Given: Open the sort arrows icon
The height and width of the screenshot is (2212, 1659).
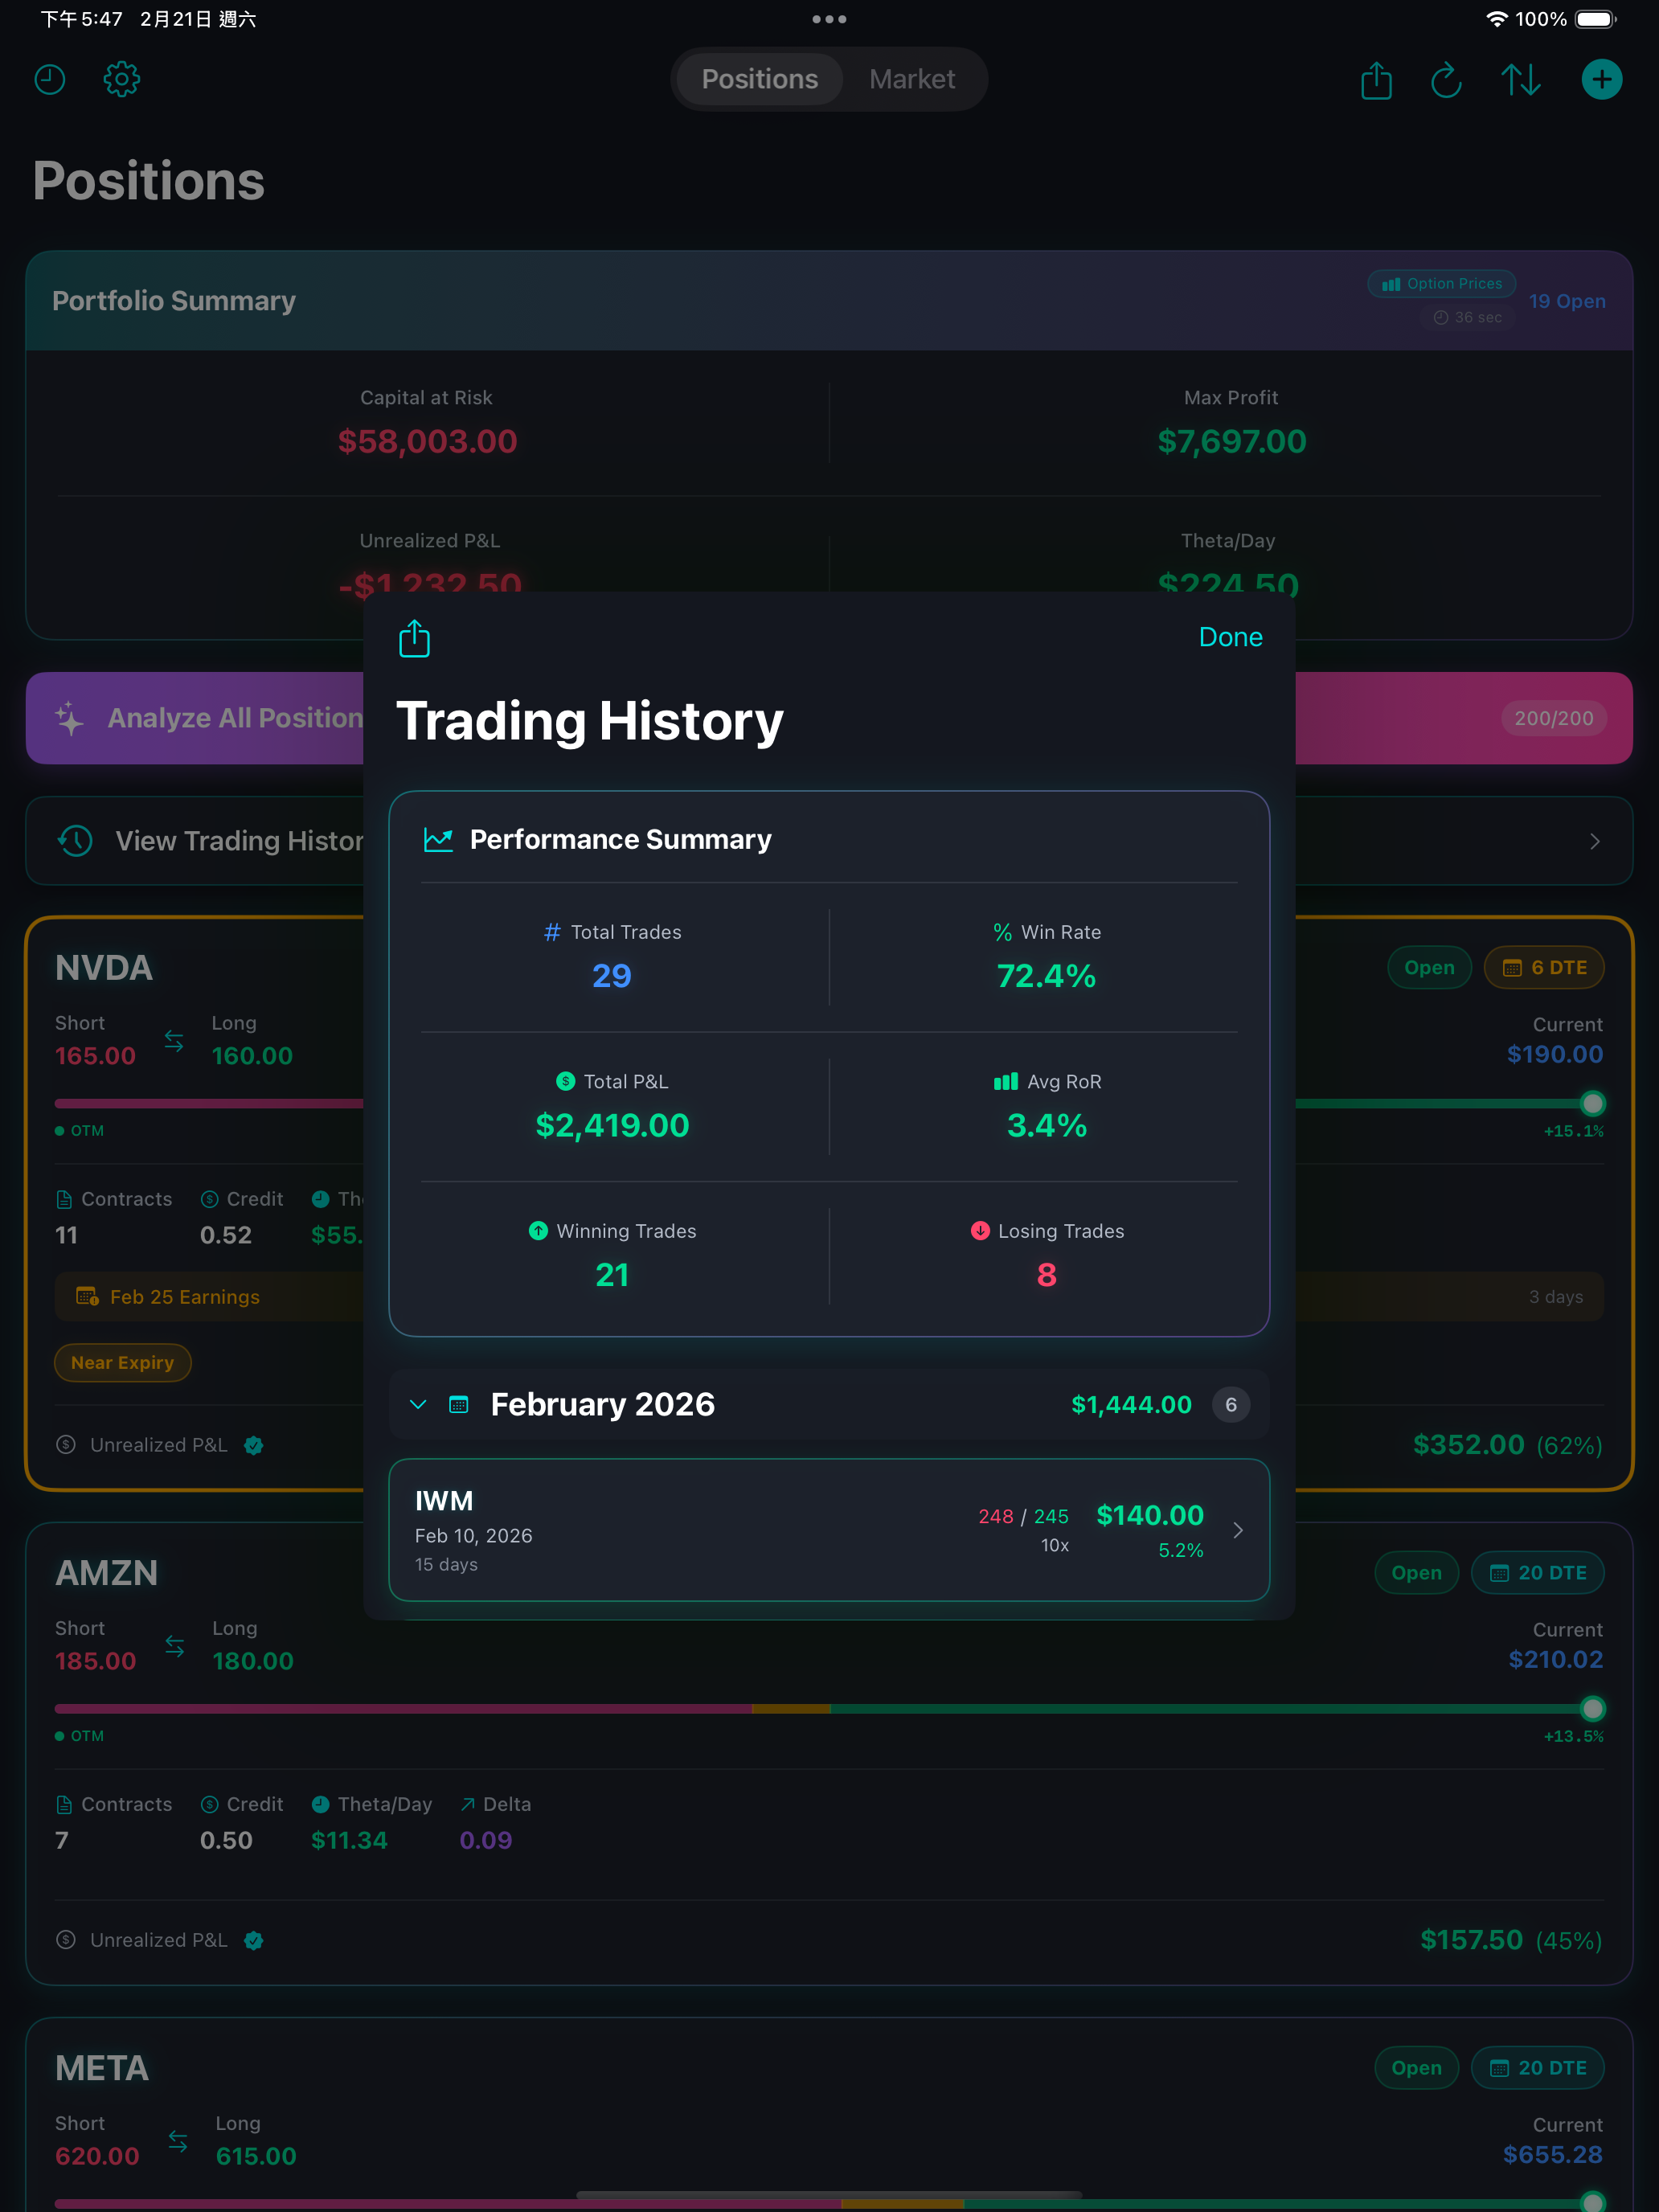Looking at the screenshot, I should 1520,80.
